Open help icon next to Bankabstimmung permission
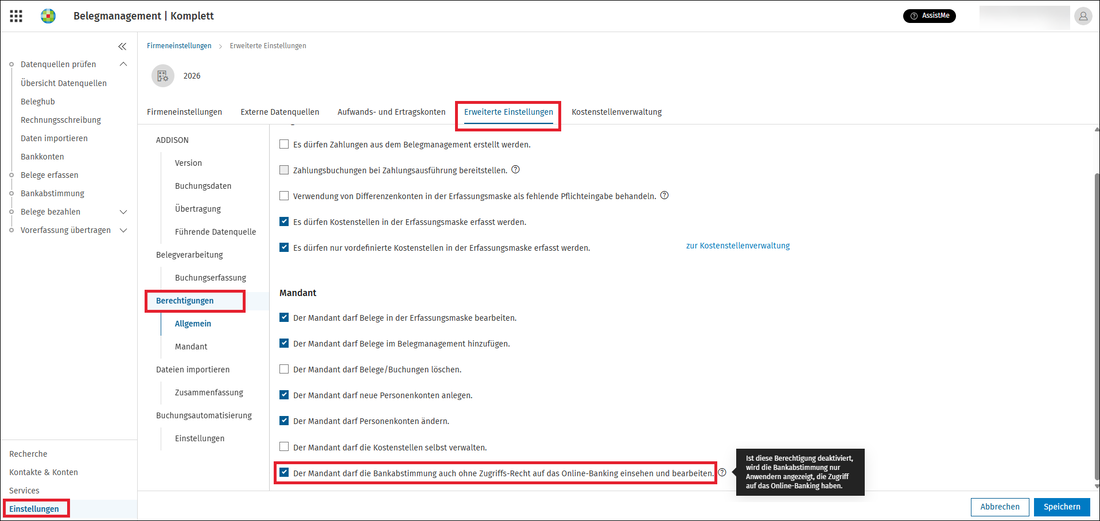Image resolution: width=1100 pixels, height=521 pixels. pyautogui.click(x=722, y=473)
